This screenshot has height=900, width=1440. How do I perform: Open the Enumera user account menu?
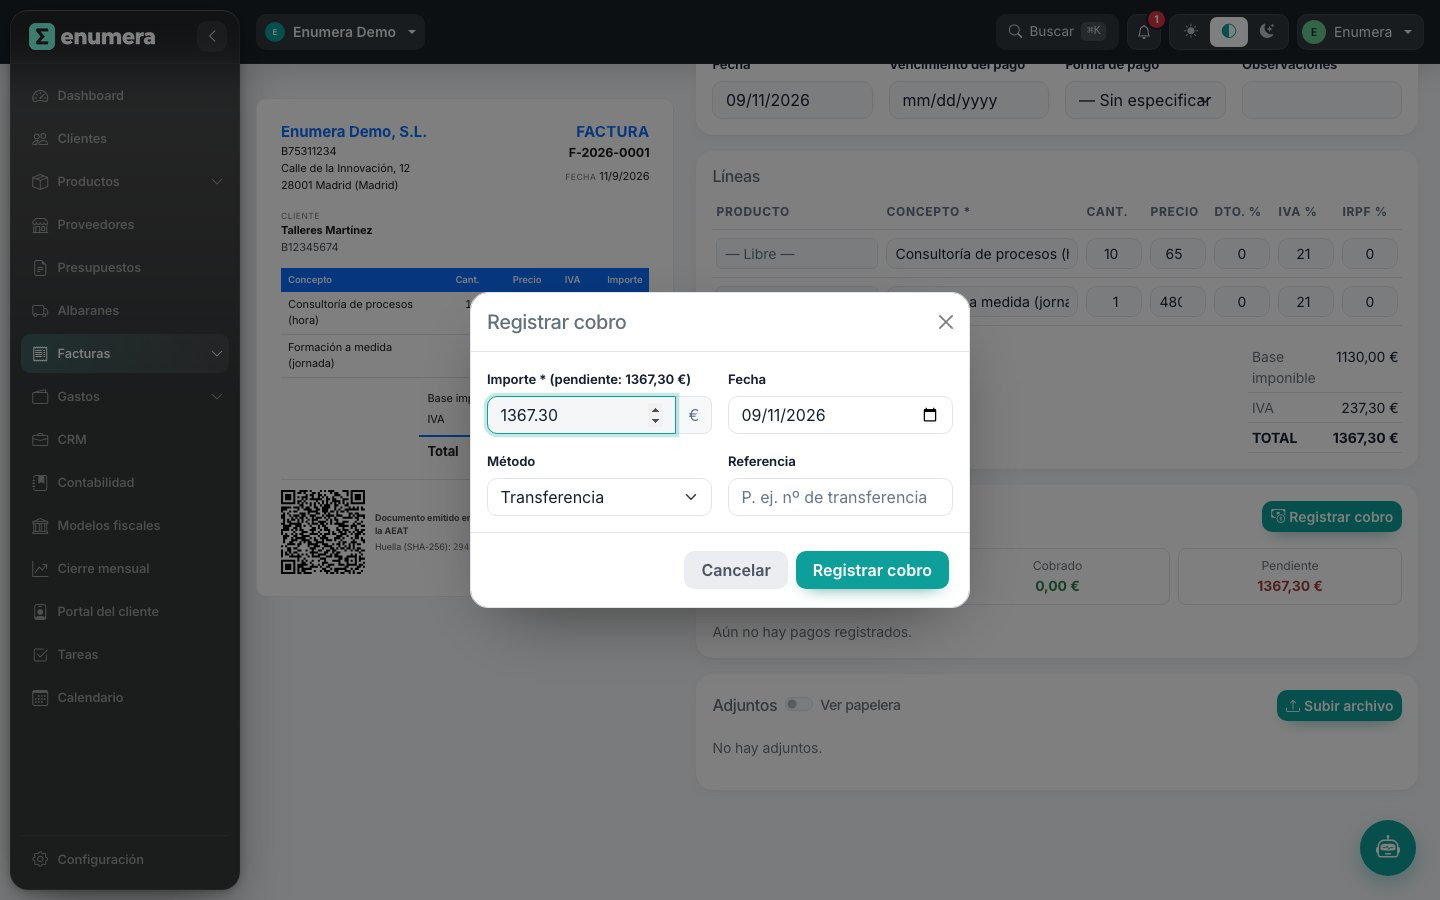1360,32
